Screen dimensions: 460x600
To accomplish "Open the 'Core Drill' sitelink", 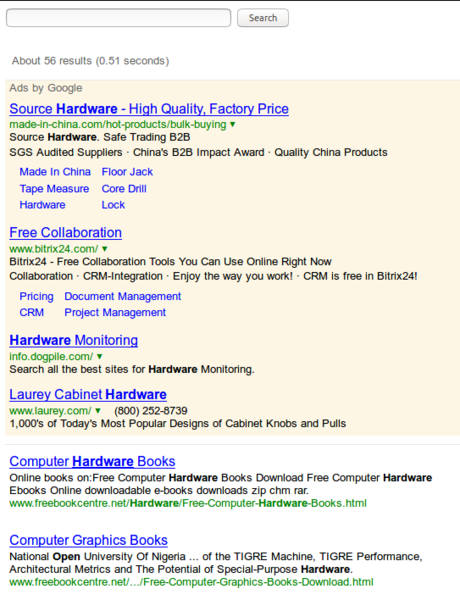I will [x=124, y=189].
